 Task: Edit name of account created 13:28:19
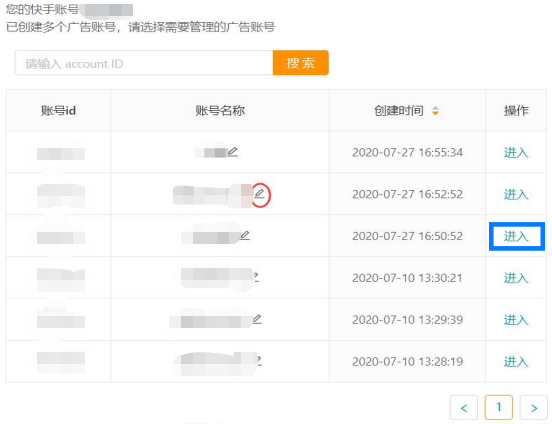click(x=259, y=361)
